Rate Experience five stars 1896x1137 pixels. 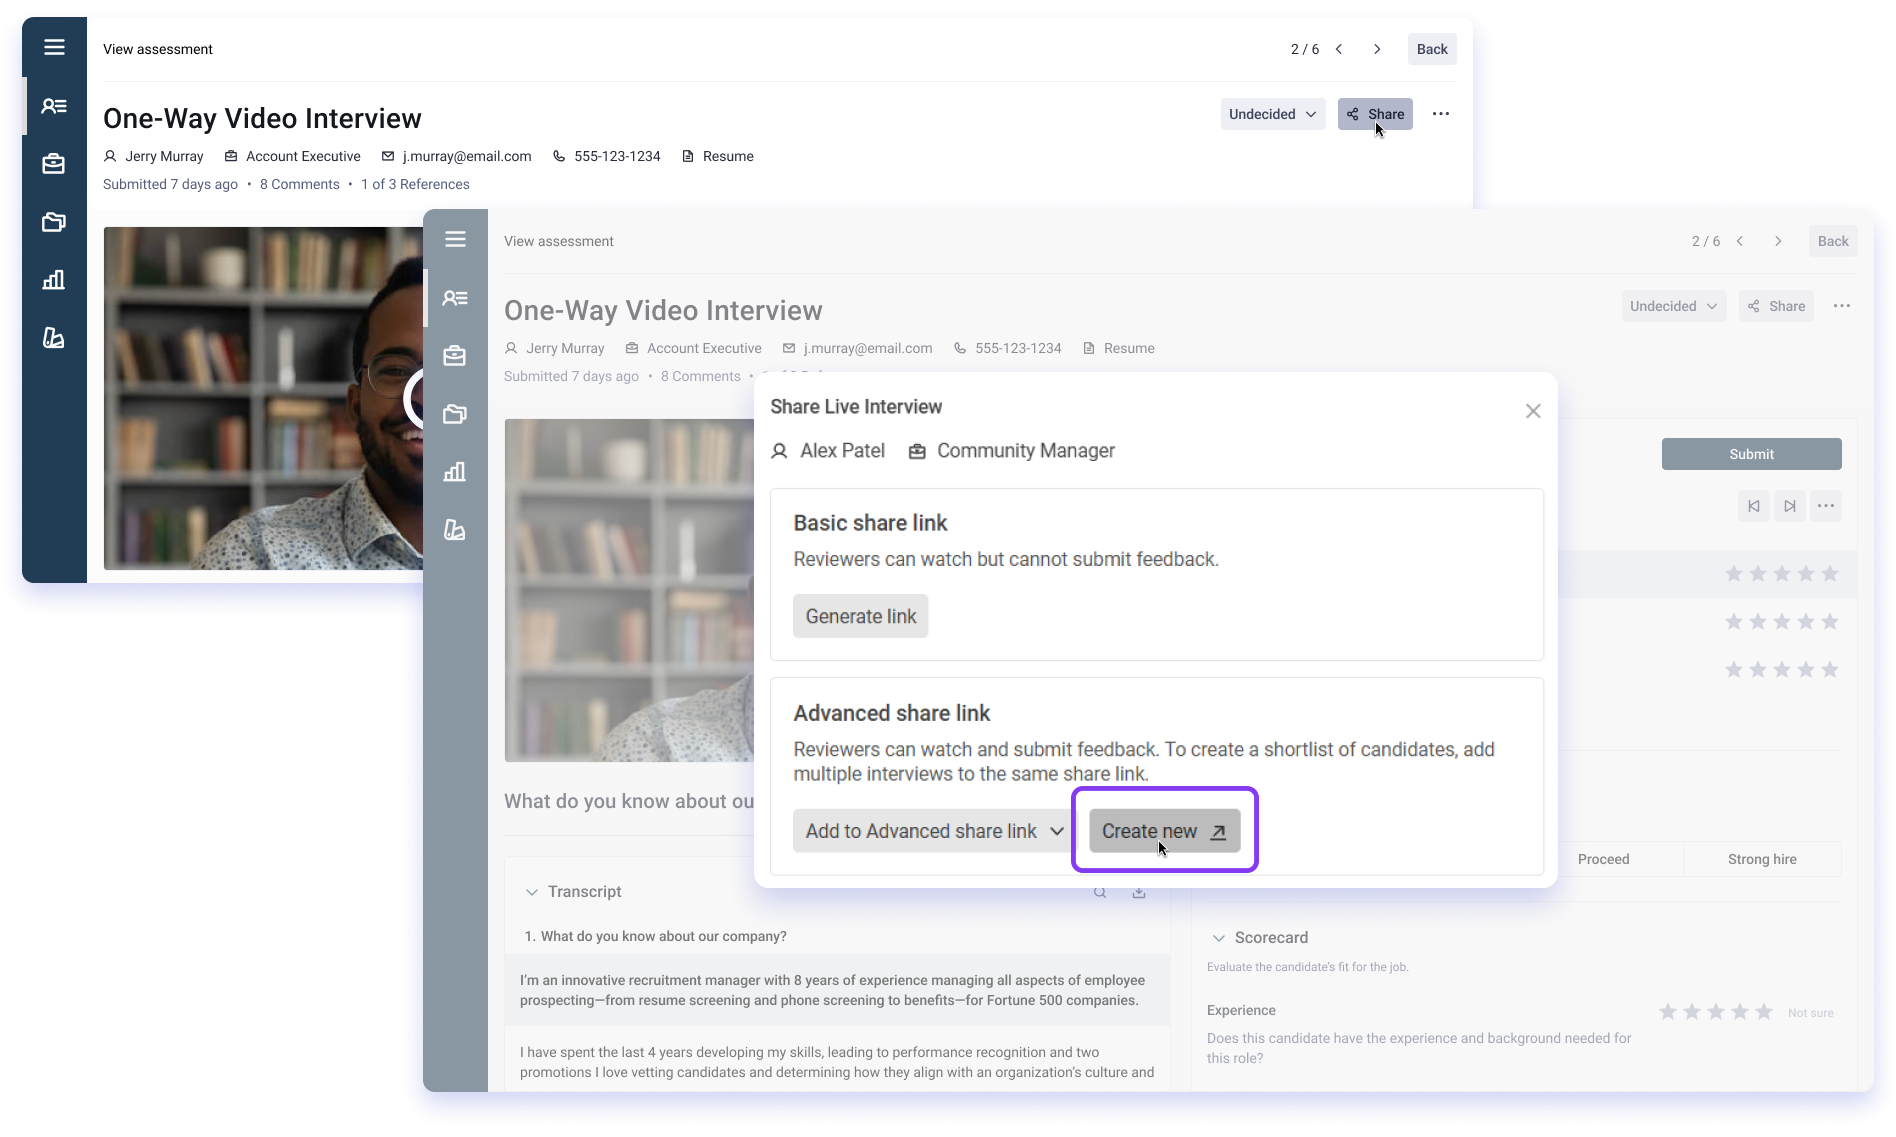pos(1764,1012)
